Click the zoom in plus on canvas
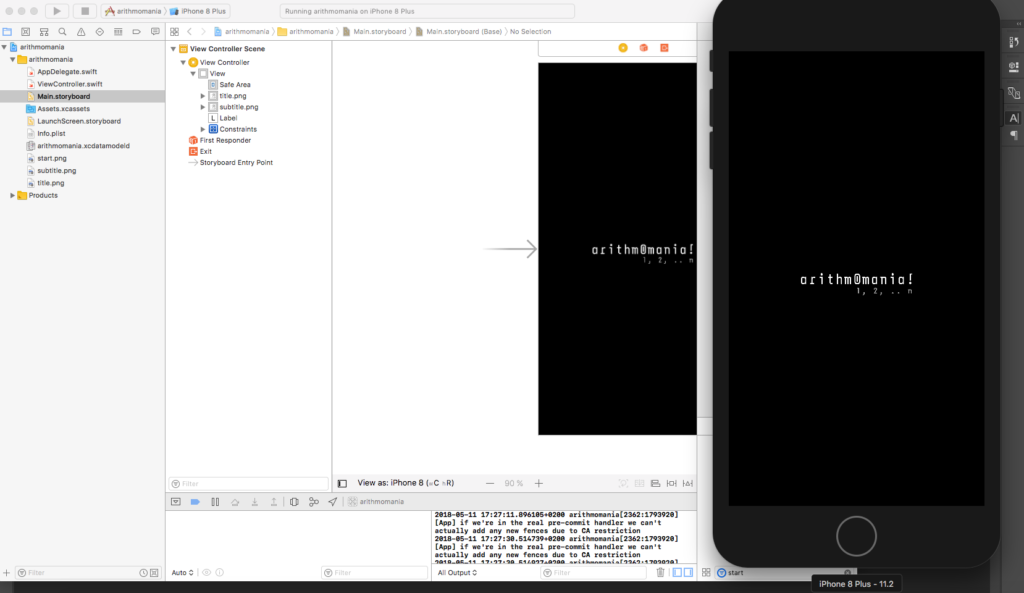Image resolution: width=1024 pixels, height=593 pixels. pos(539,483)
